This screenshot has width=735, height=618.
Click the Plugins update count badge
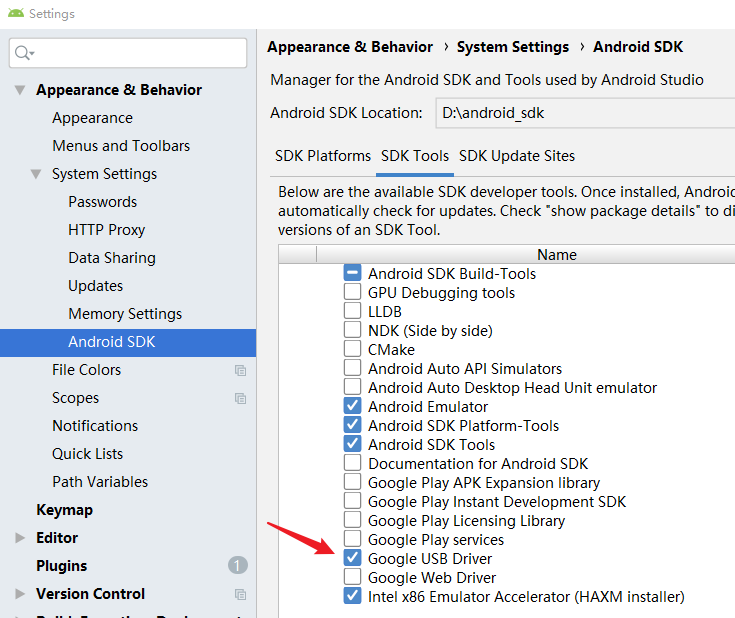[x=238, y=565]
